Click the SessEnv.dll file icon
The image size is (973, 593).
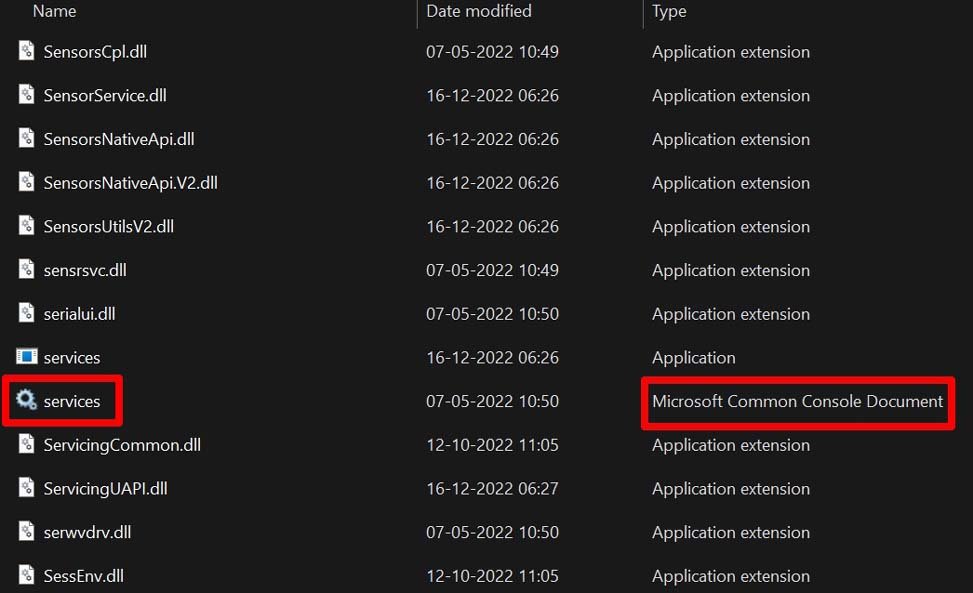[25, 576]
